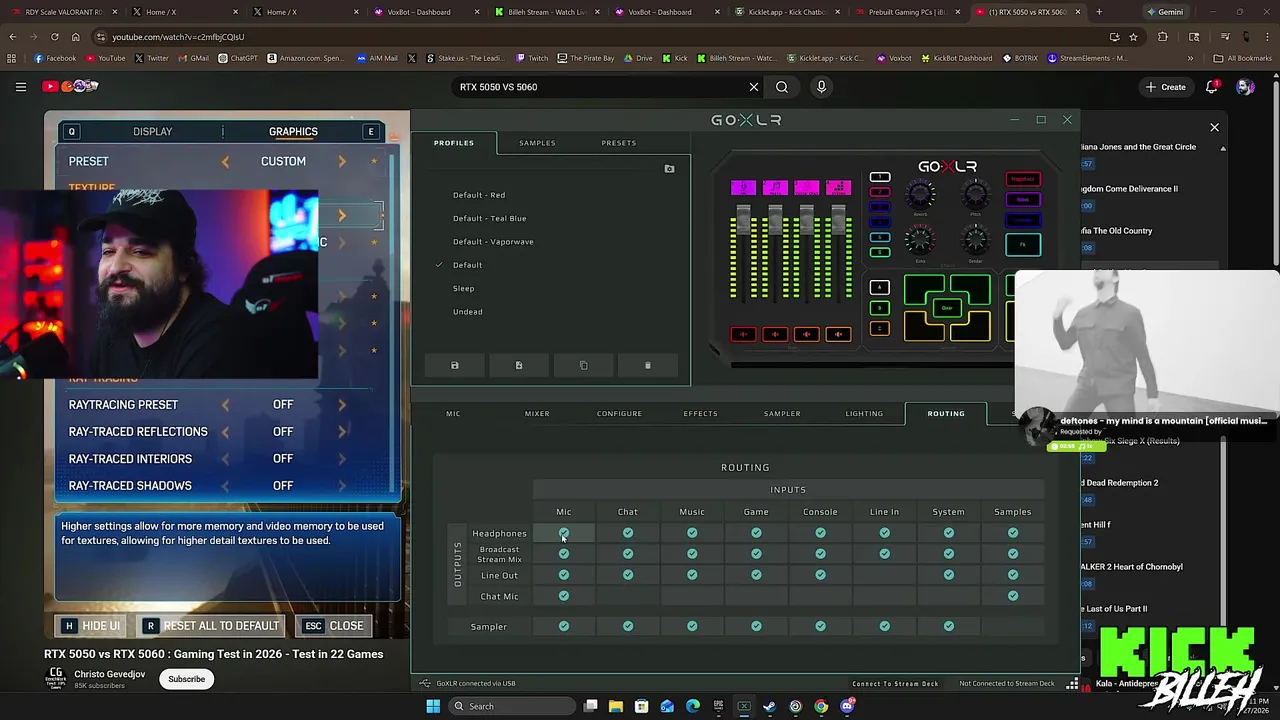Click left arrow for Ray-Traced Reflections

coord(225,432)
